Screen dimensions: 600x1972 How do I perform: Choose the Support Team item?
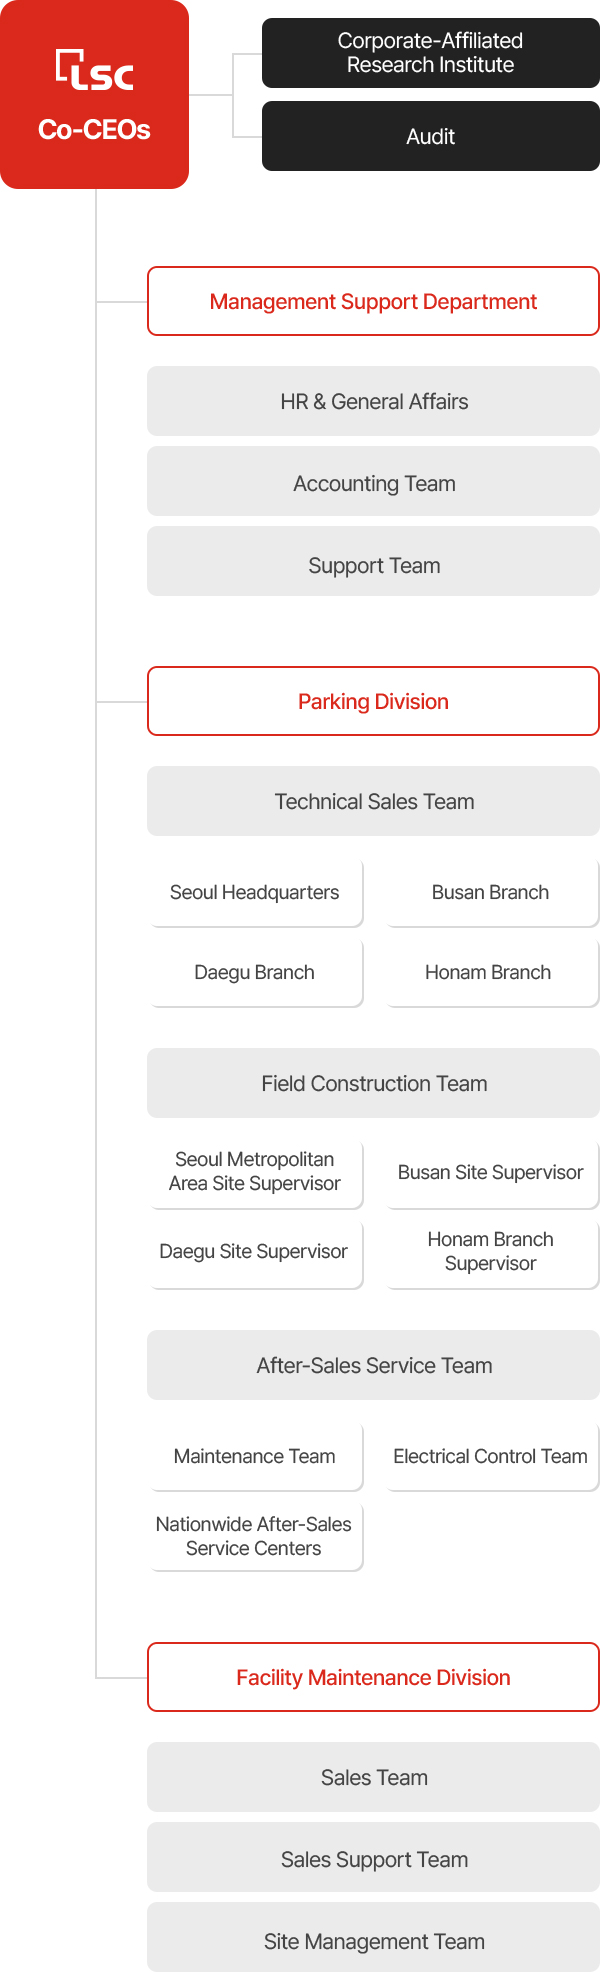[x=373, y=565]
